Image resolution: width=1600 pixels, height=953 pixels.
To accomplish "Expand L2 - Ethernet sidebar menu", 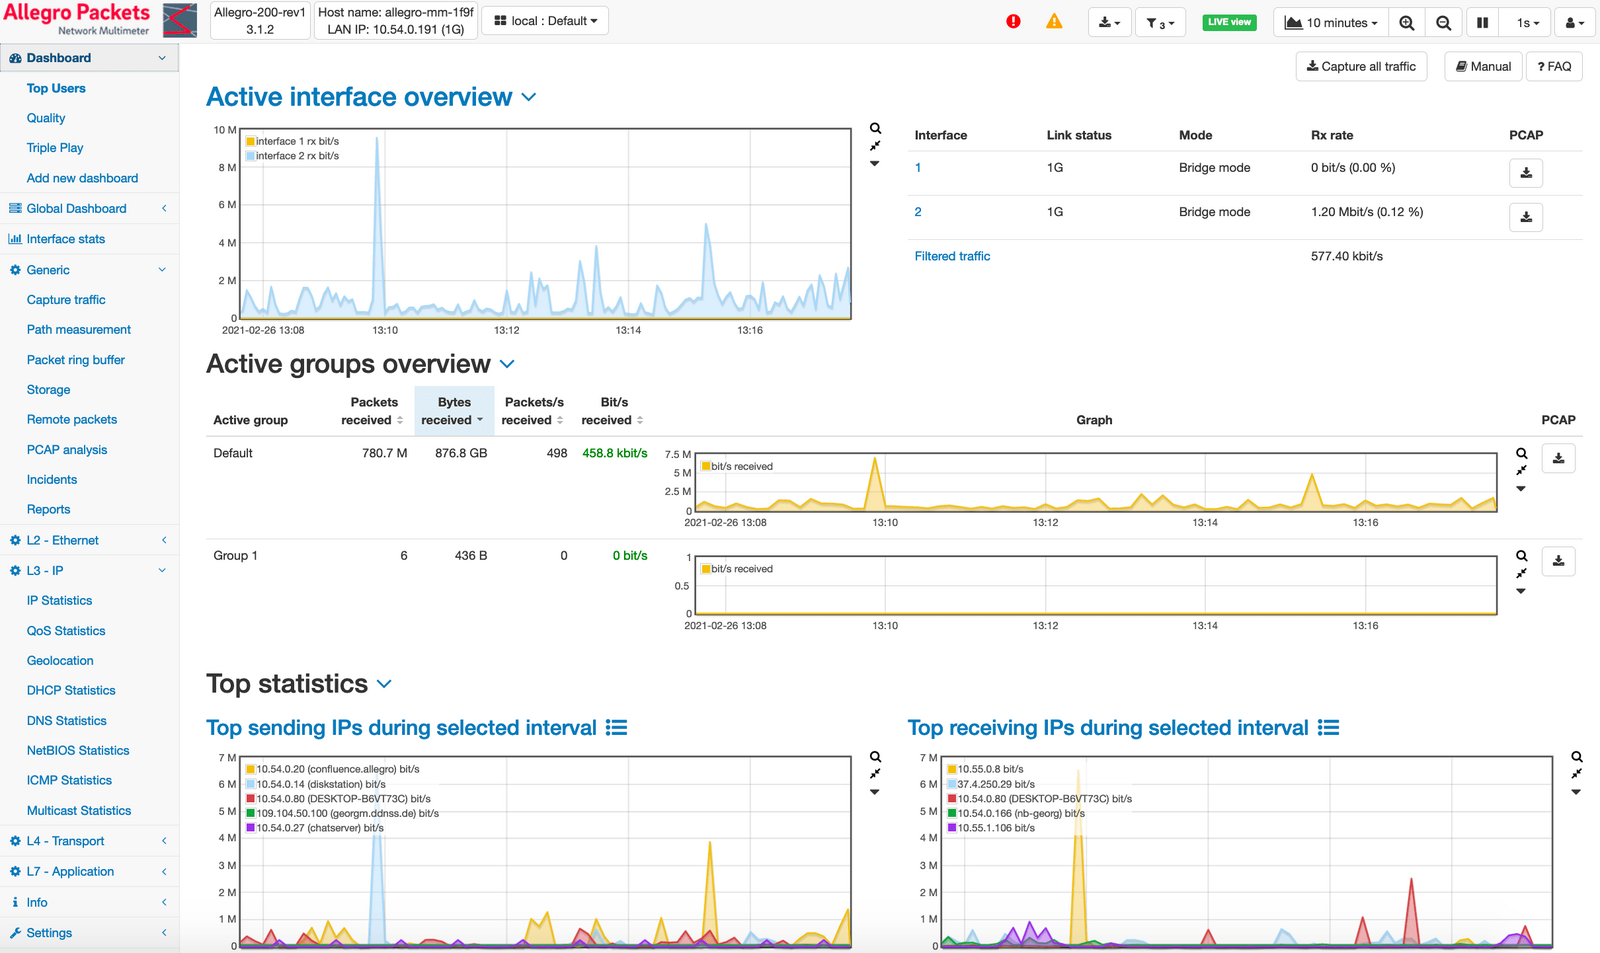I will tap(62, 540).
